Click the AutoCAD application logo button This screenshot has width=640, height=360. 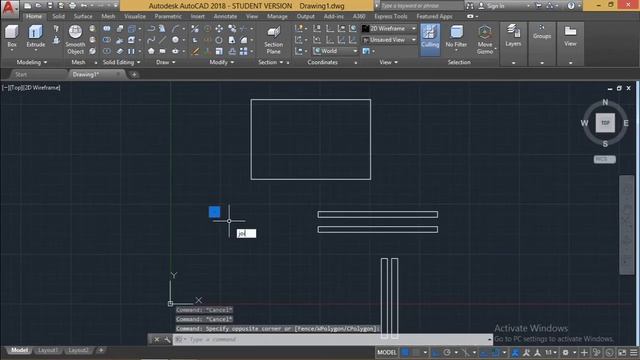coord(9,8)
